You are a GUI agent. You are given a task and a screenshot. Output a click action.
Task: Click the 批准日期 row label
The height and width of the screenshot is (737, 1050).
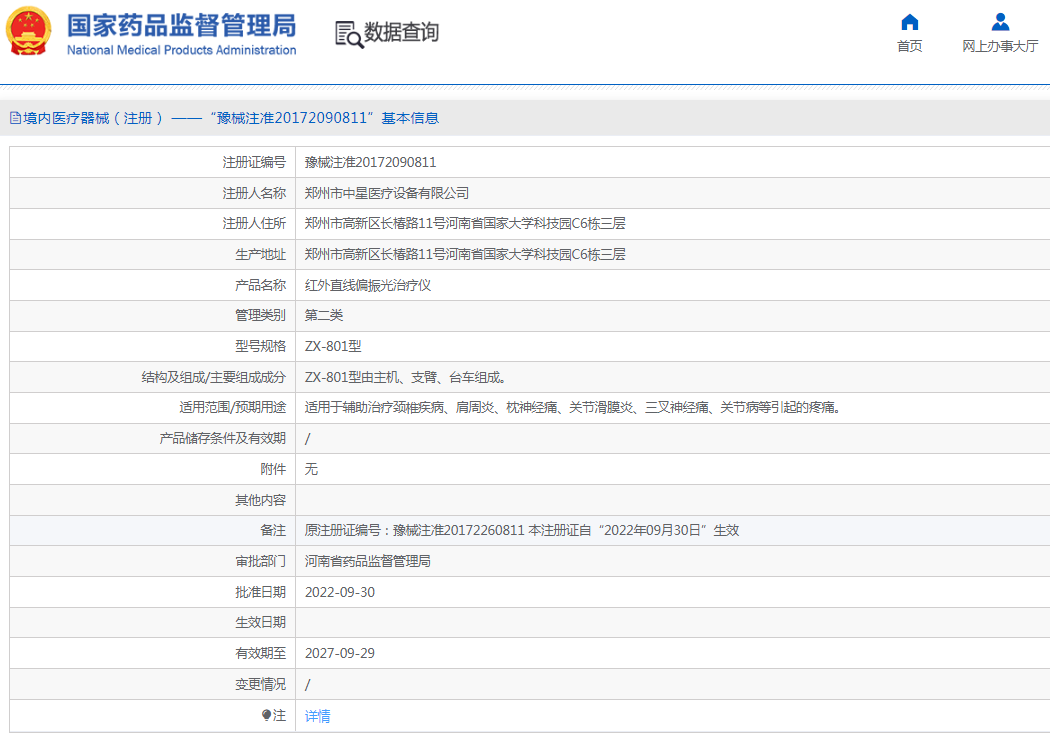(260, 592)
